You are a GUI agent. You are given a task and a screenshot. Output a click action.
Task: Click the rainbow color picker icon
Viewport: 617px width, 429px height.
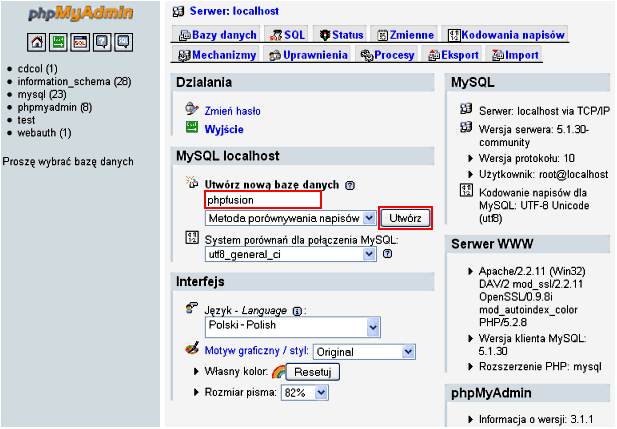click(x=279, y=372)
